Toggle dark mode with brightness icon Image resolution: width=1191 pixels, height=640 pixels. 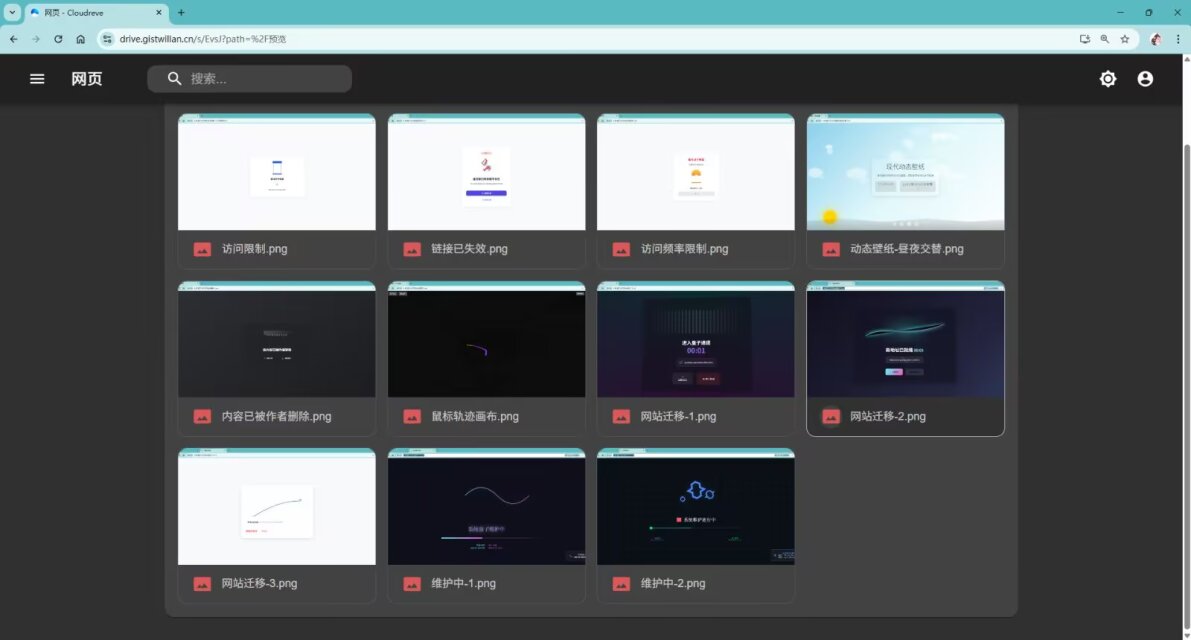coord(1108,79)
